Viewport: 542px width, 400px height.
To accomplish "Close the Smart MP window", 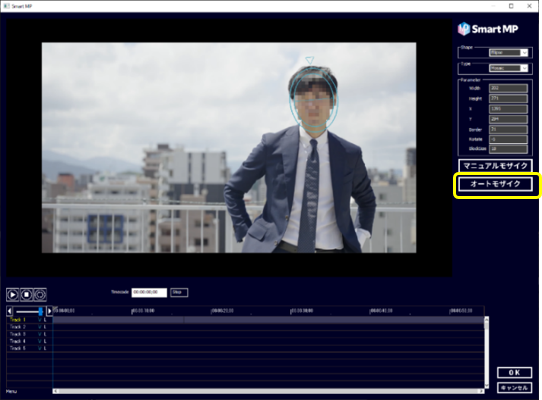I will [529, 6].
